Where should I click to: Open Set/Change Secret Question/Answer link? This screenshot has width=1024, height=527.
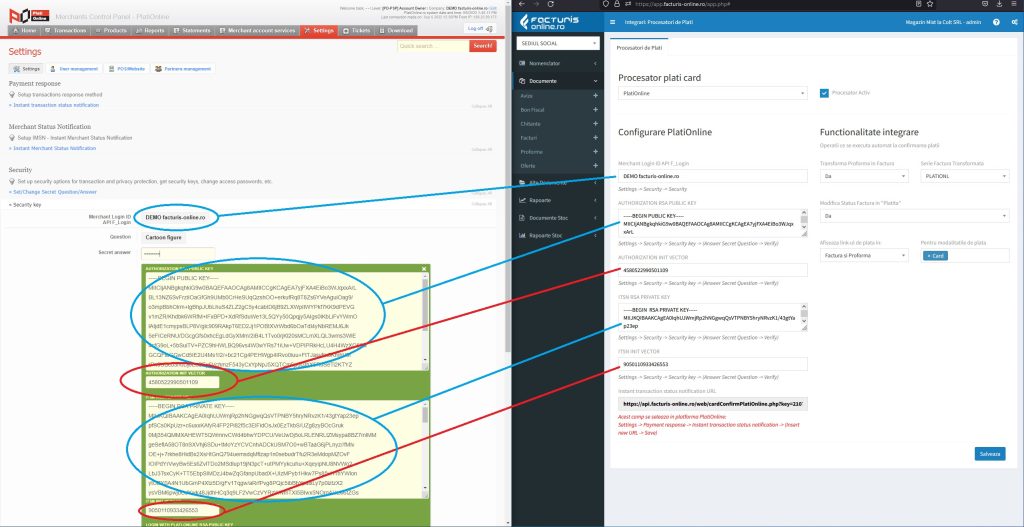coord(53,192)
